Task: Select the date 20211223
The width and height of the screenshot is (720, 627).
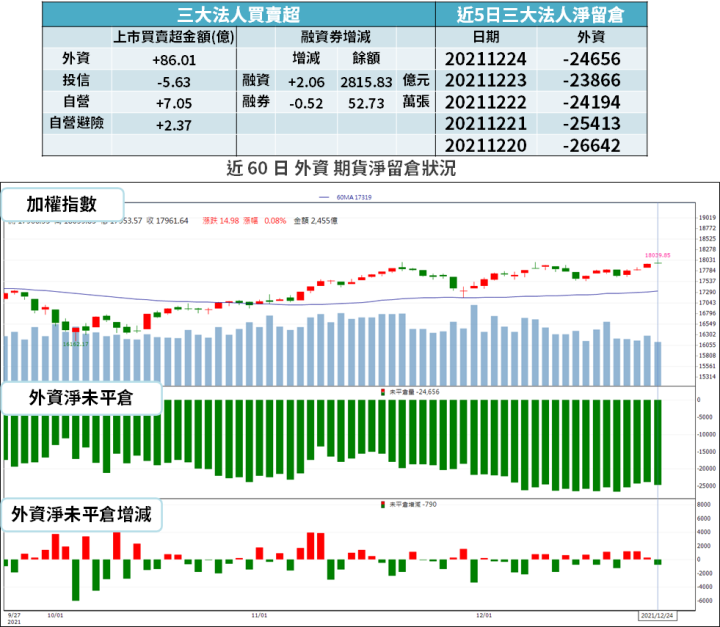Action: click(x=486, y=80)
